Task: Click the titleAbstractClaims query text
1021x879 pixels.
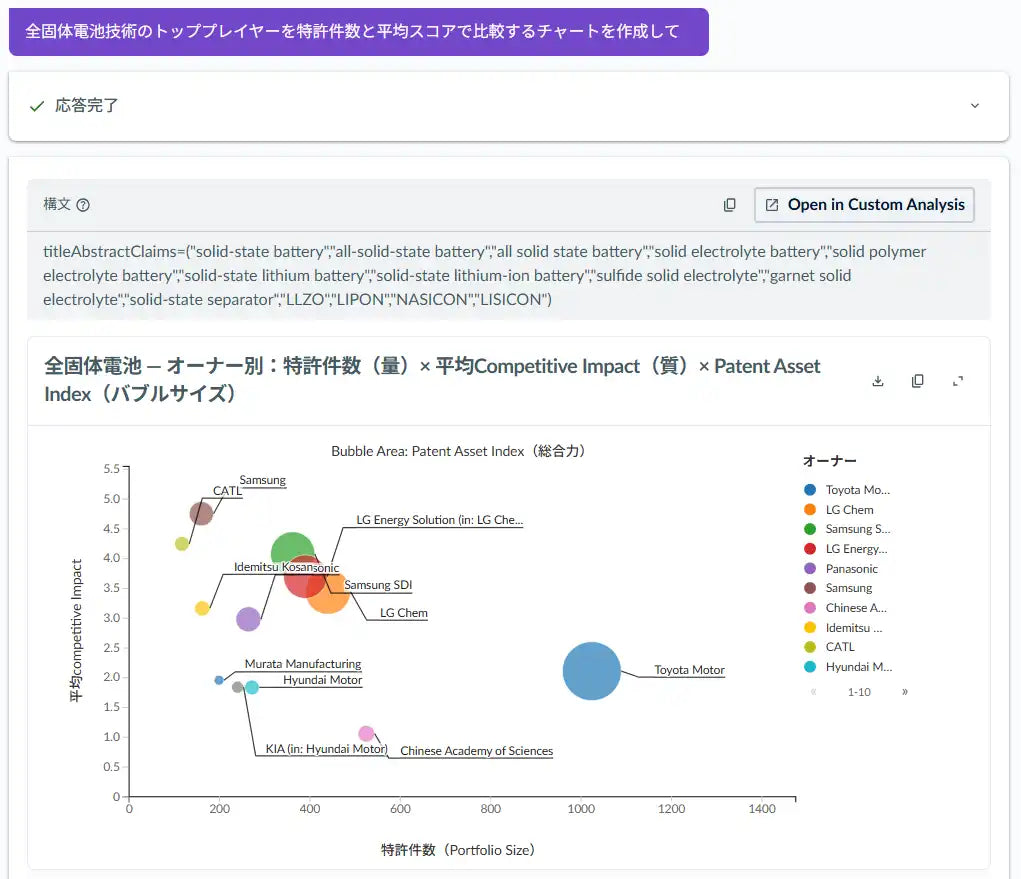Action: coord(484,275)
